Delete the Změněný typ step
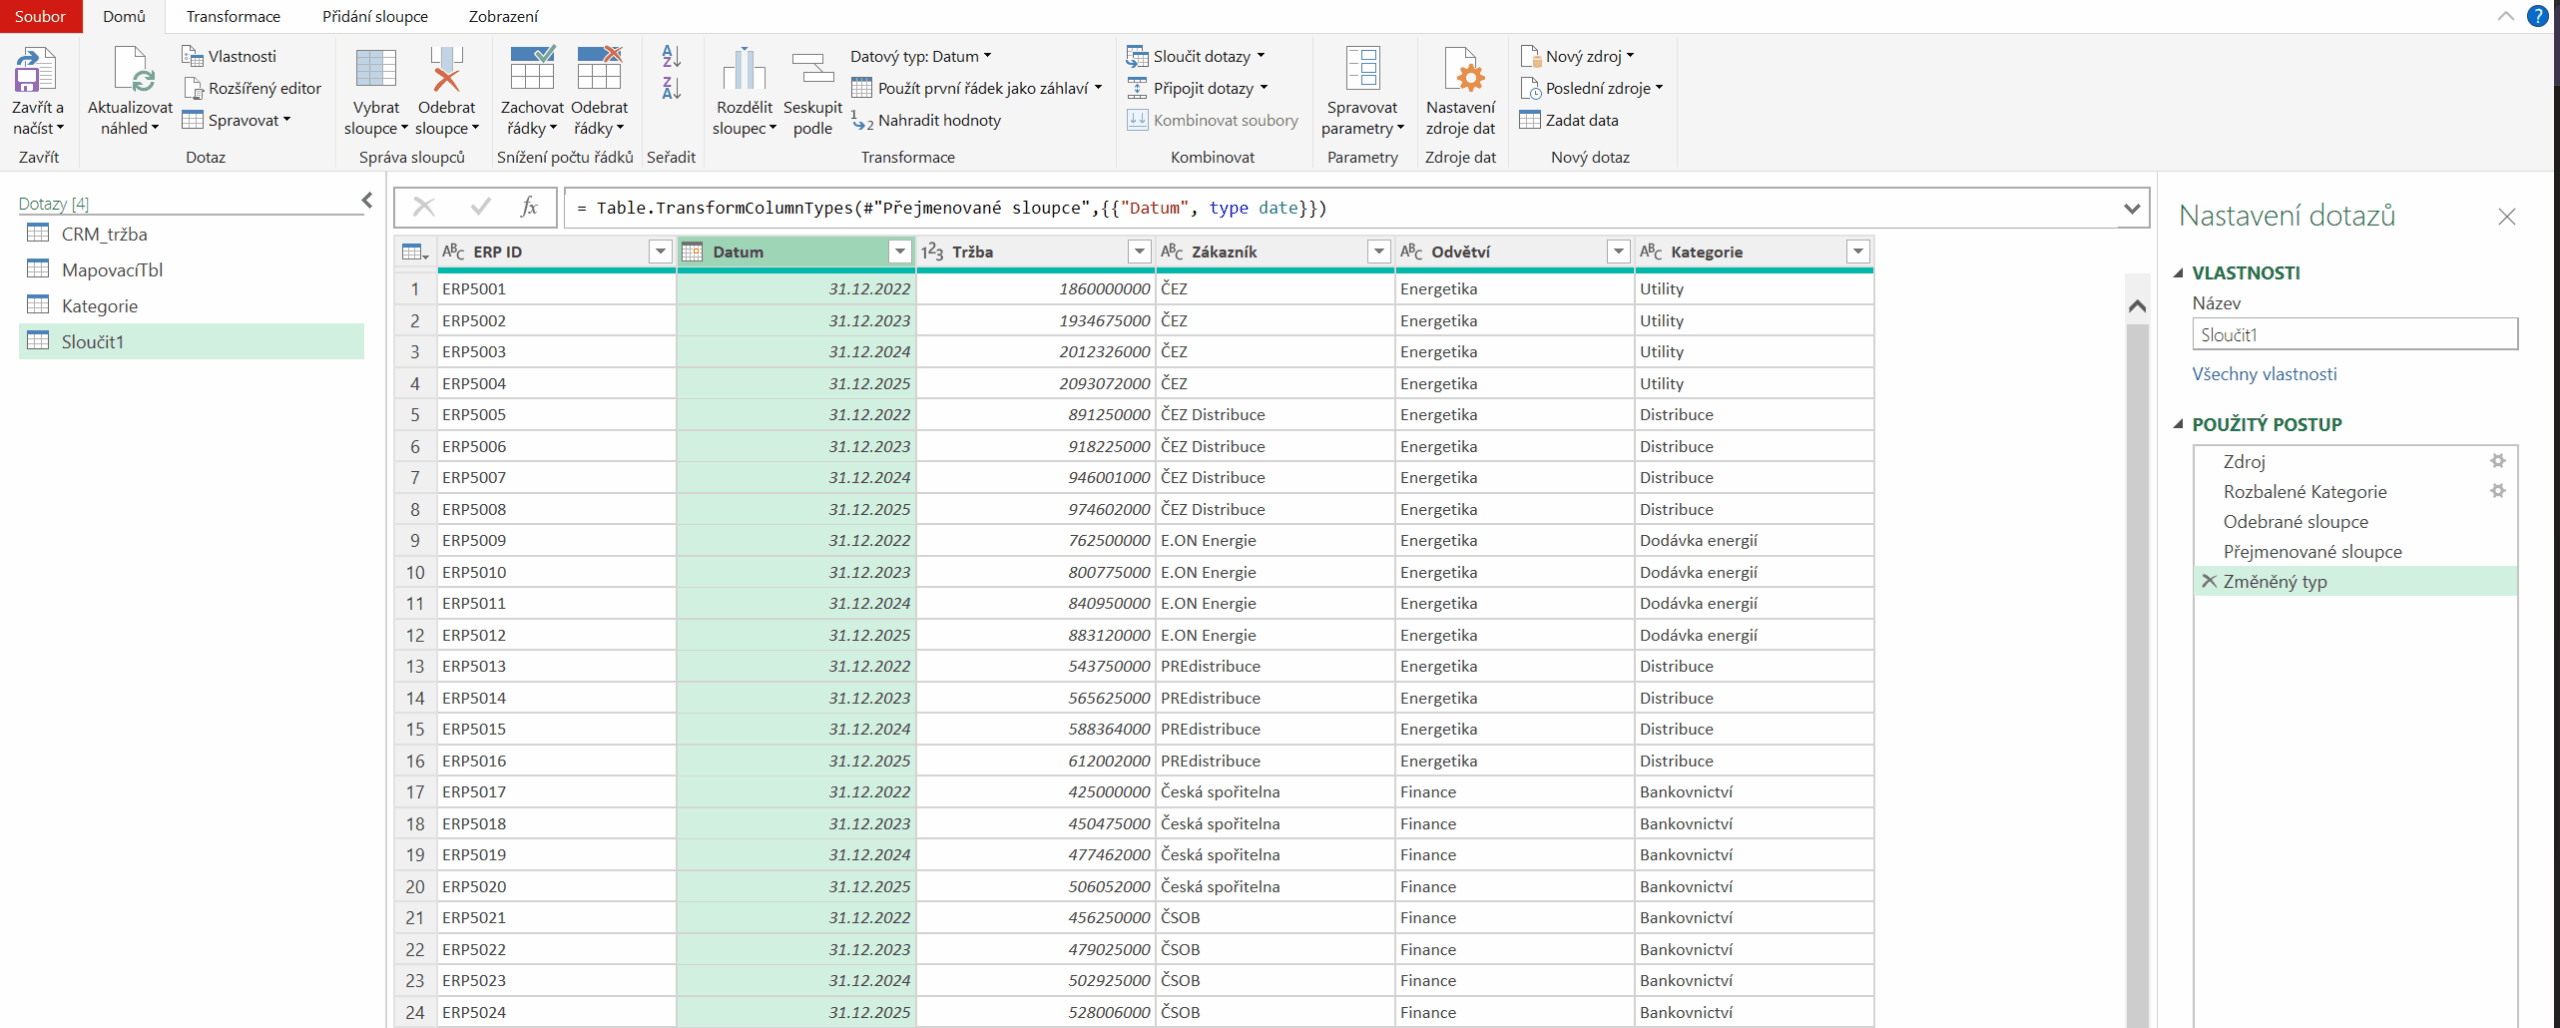This screenshot has height=1028, width=2560. [x=2209, y=581]
